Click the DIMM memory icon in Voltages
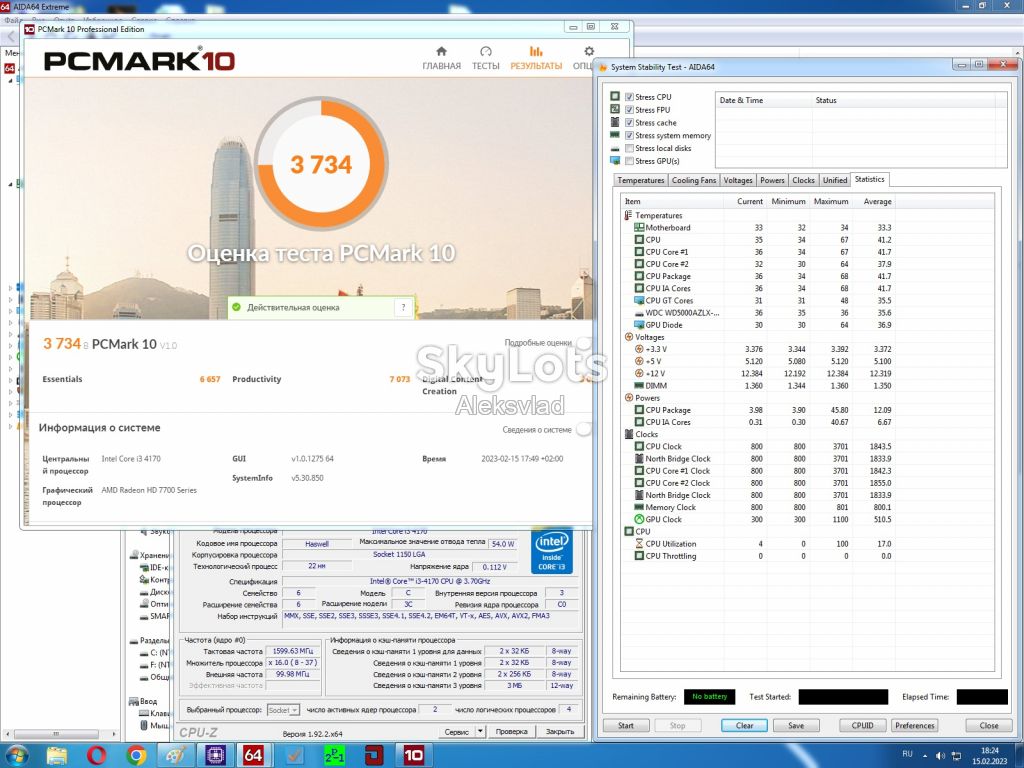 [x=639, y=386]
